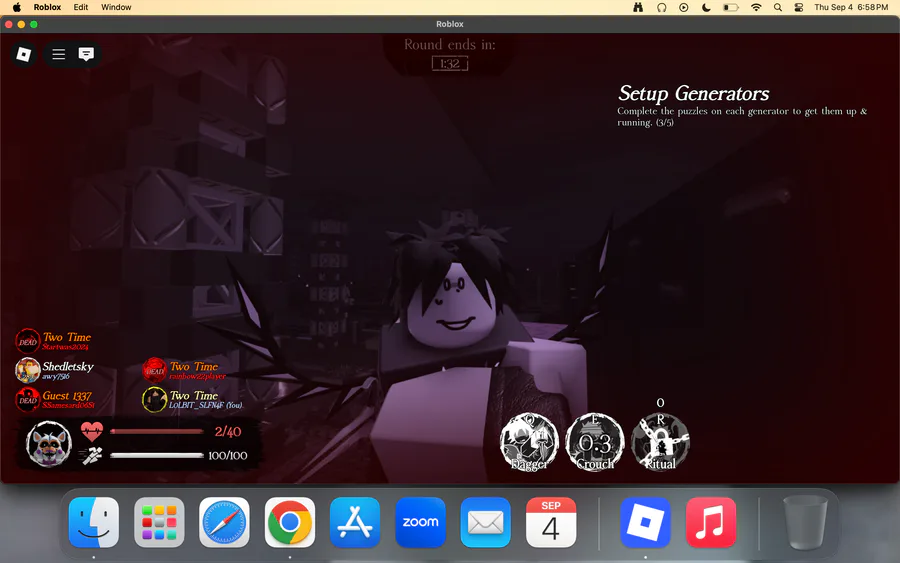This screenshot has height=563, width=900.
Task: Open the Window menu
Action: tap(116, 7)
